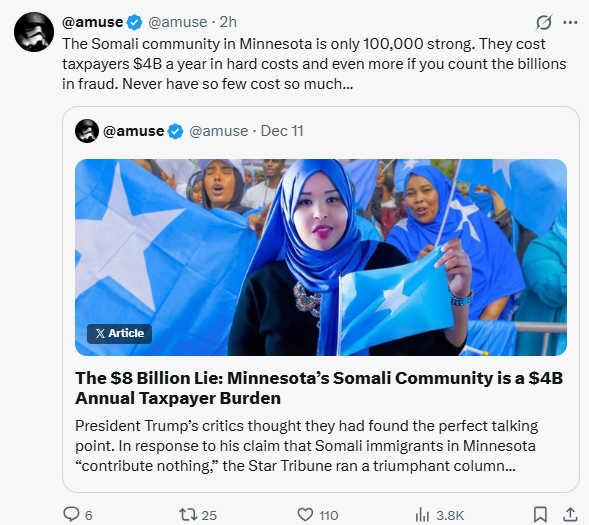Screen dimensions: 589x525
Task: Click the top @amuse display name
Action: 92,22
